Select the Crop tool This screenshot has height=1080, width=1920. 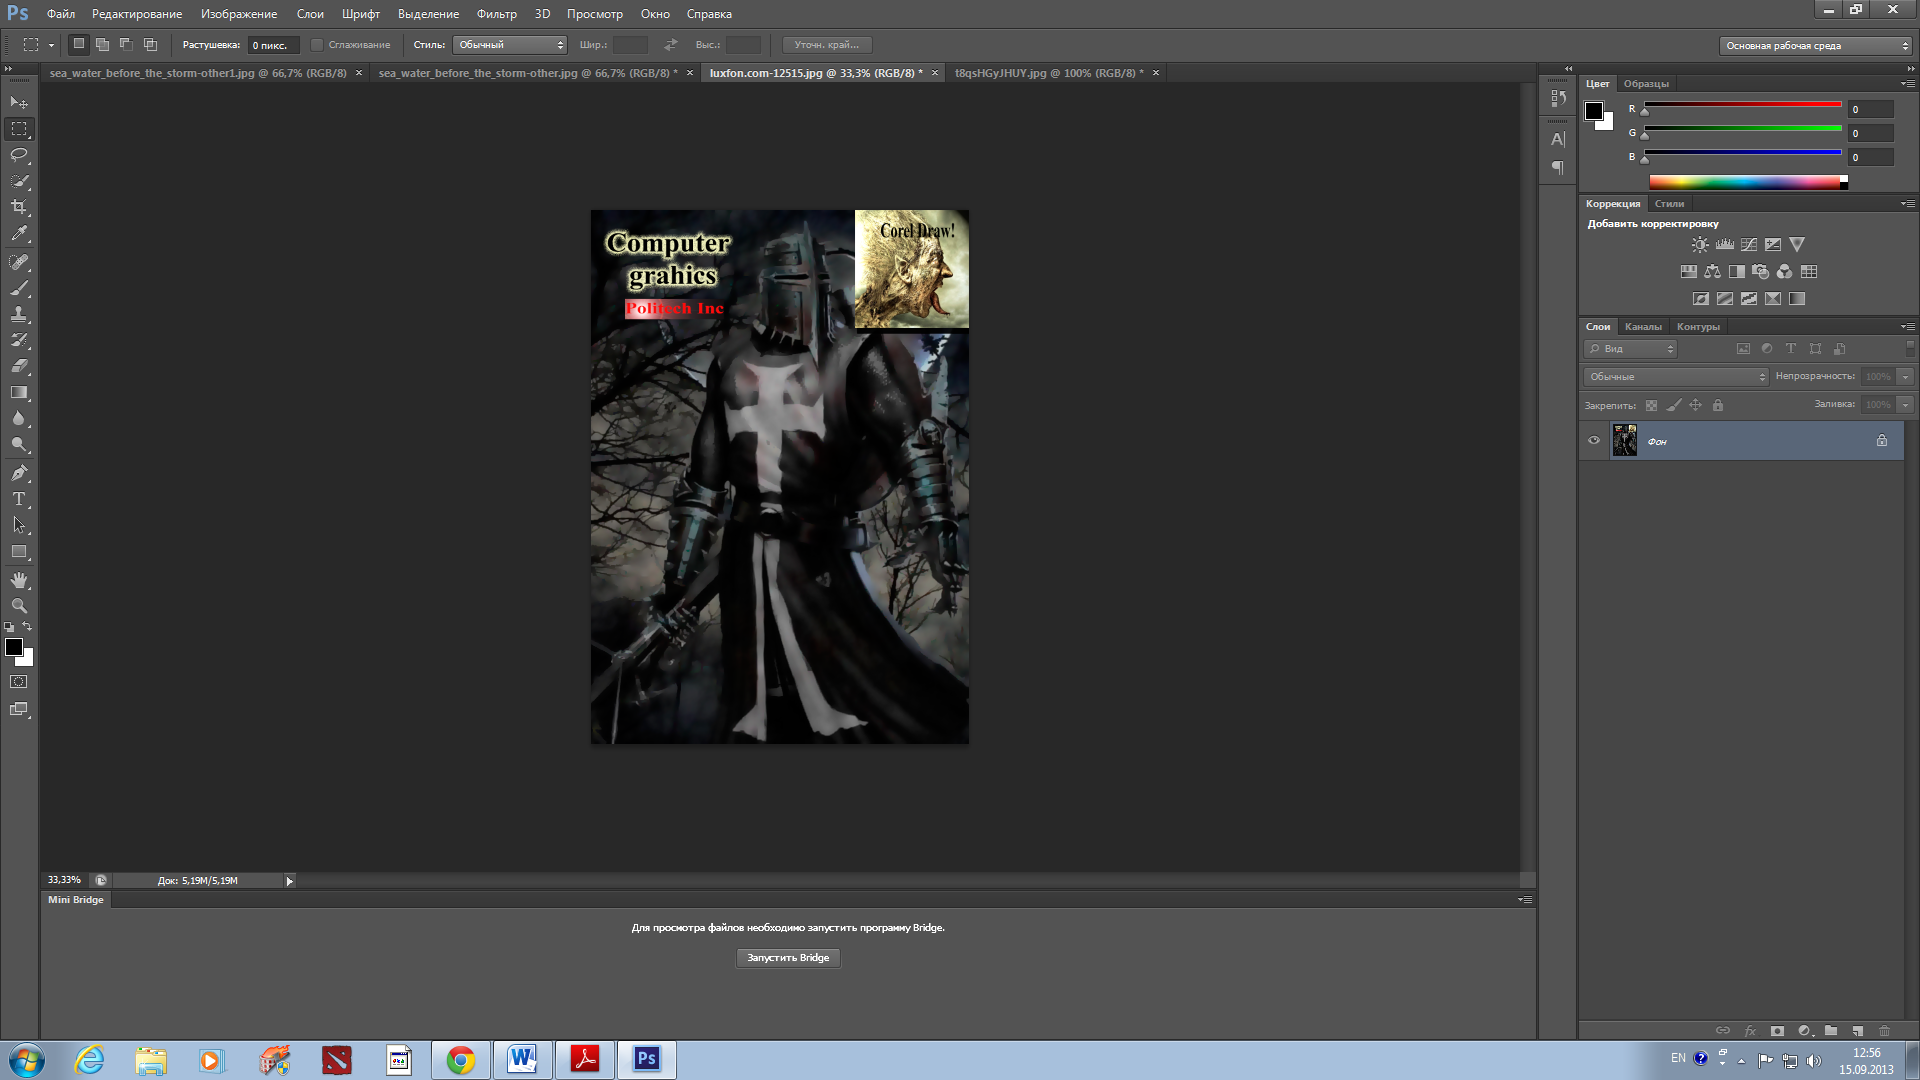(x=19, y=207)
